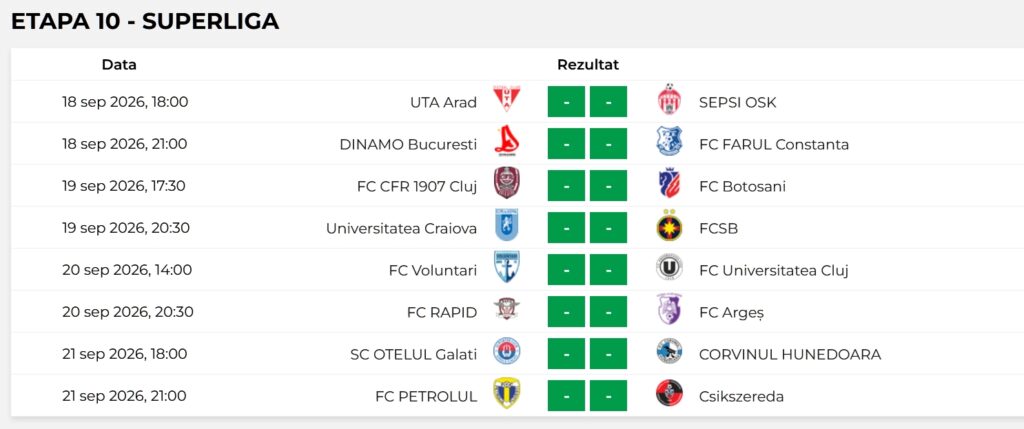1024x429 pixels.
Task: Click the Sepsi OSK team logo
Action: [669, 99]
